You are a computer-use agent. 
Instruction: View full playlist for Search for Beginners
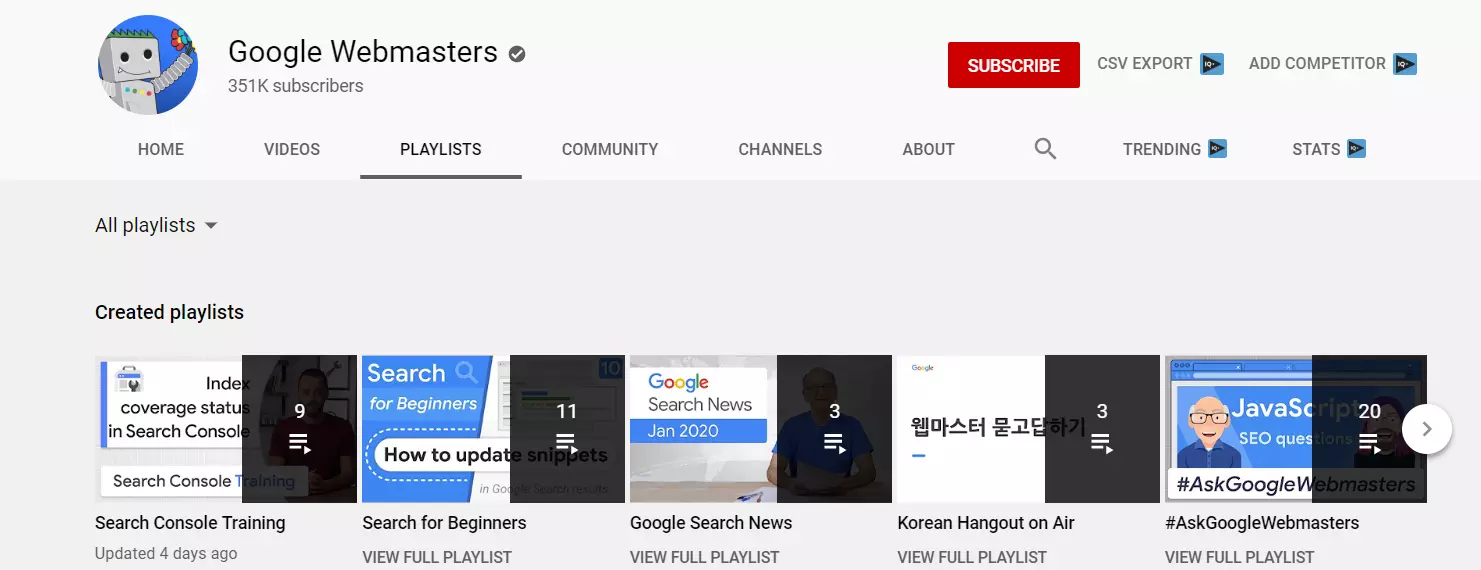[x=437, y=557]
